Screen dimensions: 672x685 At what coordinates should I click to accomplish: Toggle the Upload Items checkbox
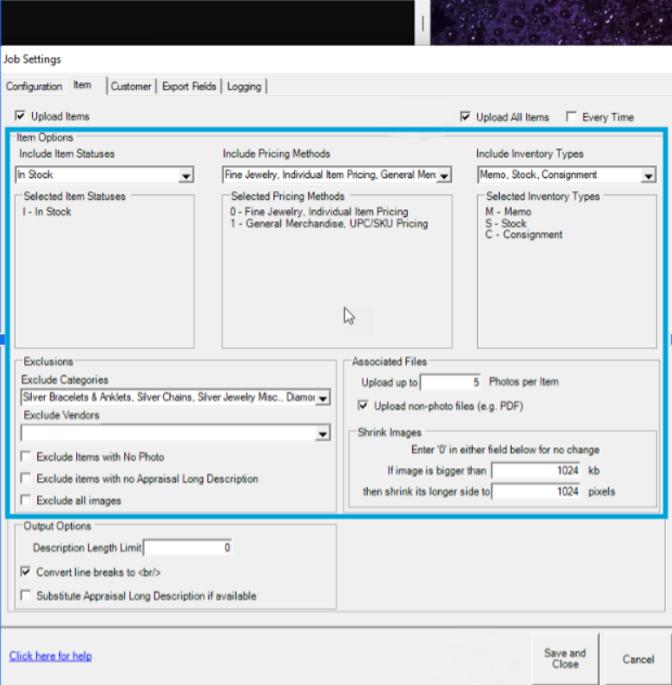coord(22,117)
